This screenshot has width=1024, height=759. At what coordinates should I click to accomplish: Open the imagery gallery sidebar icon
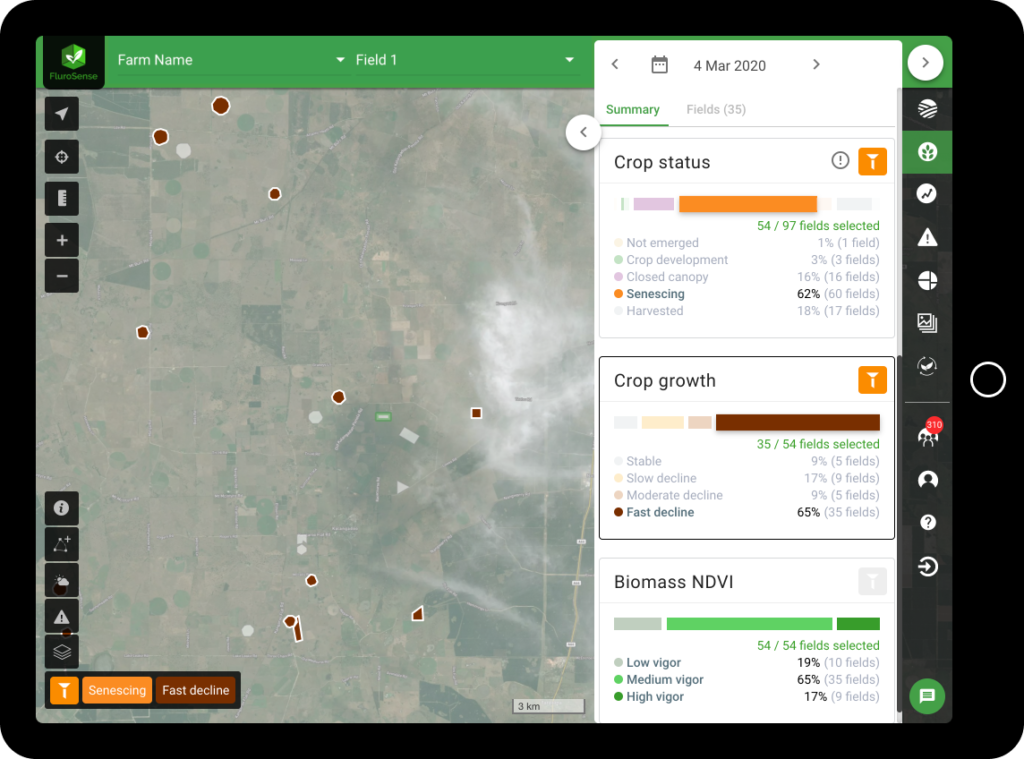click(927, 323)
